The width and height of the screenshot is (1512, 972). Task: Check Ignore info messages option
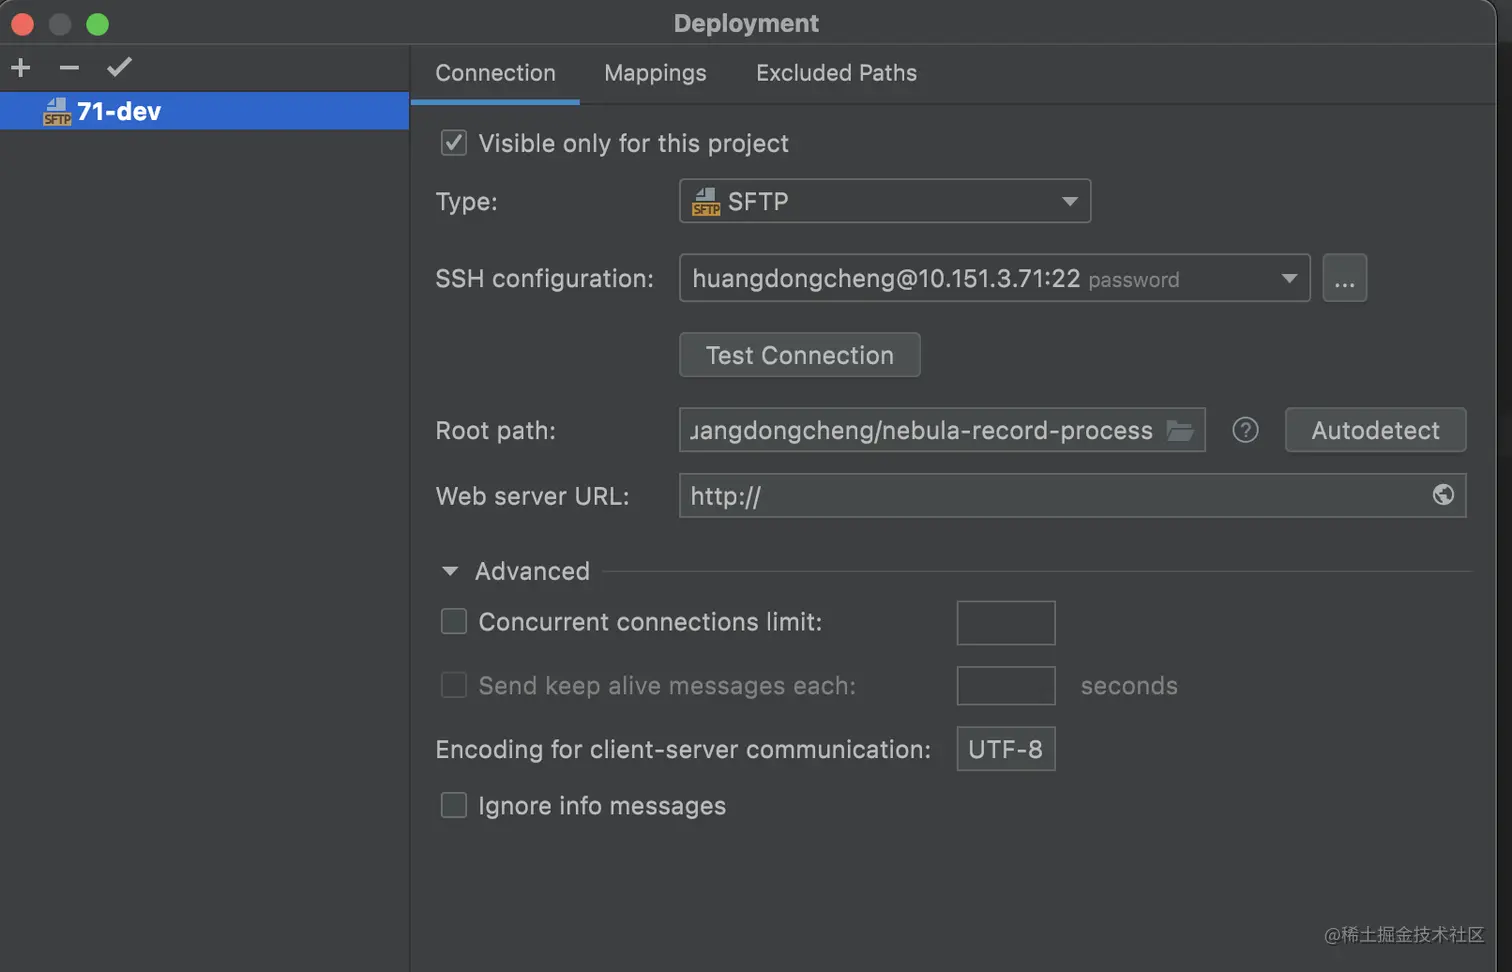point(454,806)
